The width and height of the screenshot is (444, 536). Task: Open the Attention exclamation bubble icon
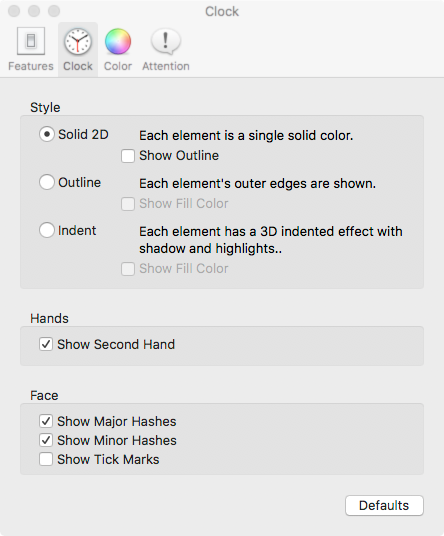pos(166,42)
